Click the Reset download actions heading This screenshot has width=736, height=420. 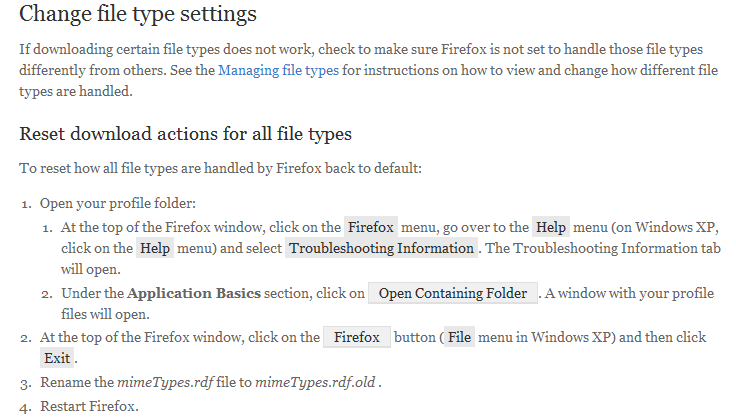point(185,134)
